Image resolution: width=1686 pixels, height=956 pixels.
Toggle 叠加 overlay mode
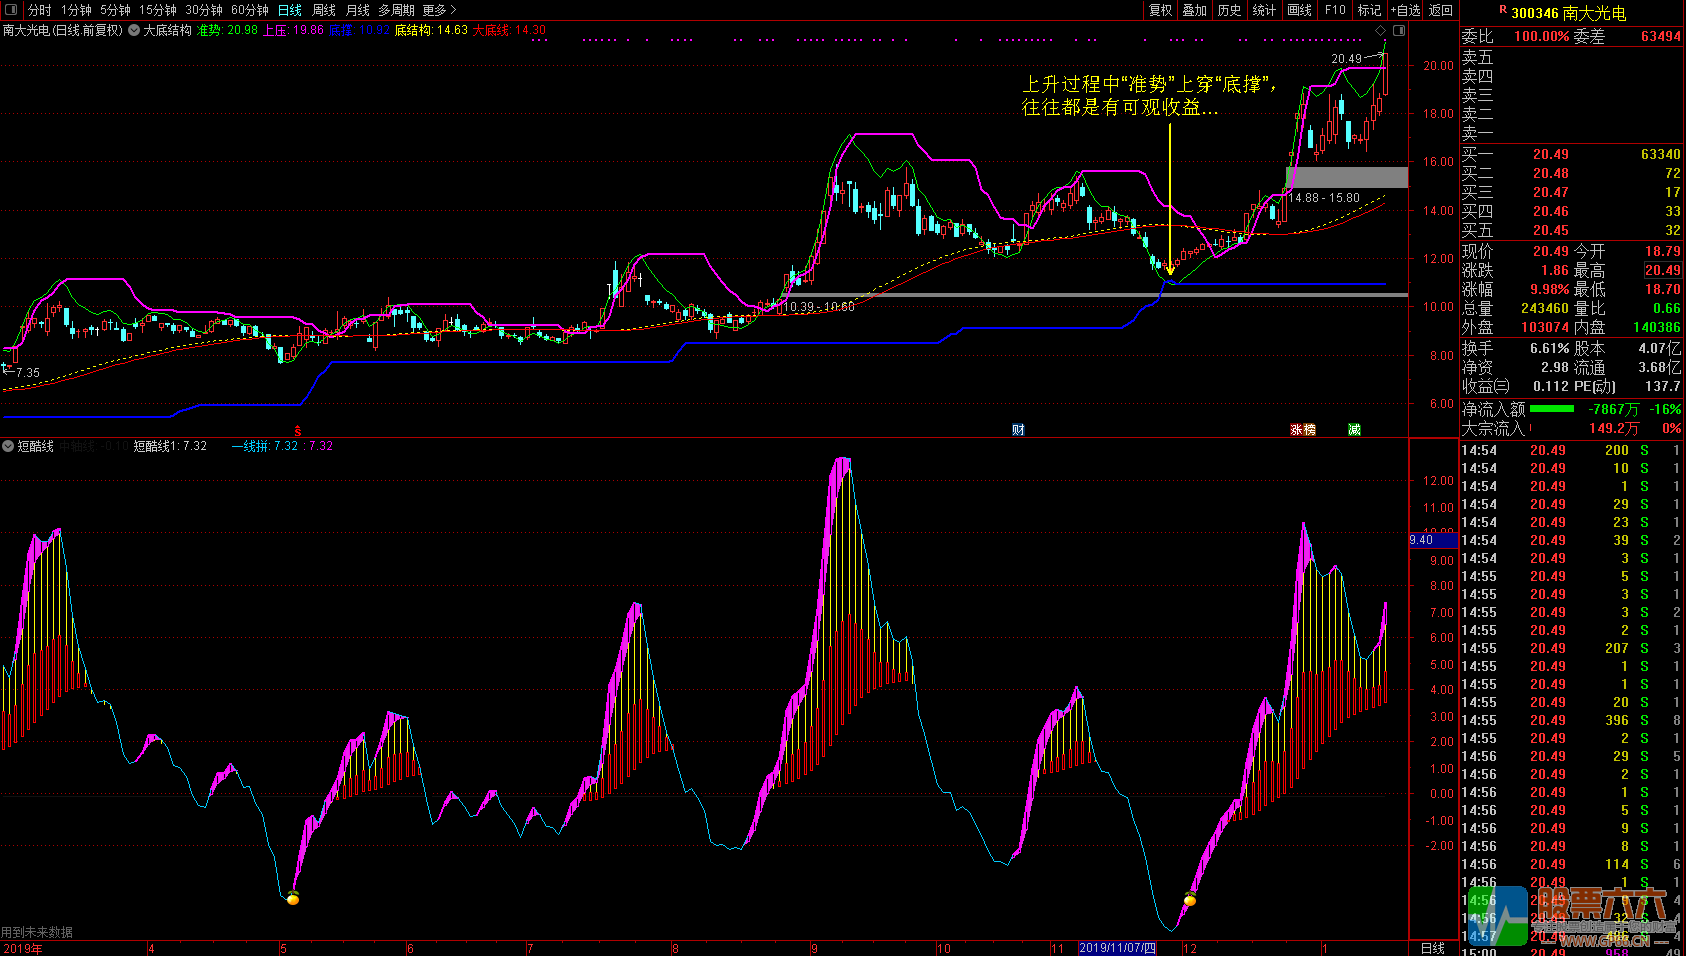tap(1194, 10)
